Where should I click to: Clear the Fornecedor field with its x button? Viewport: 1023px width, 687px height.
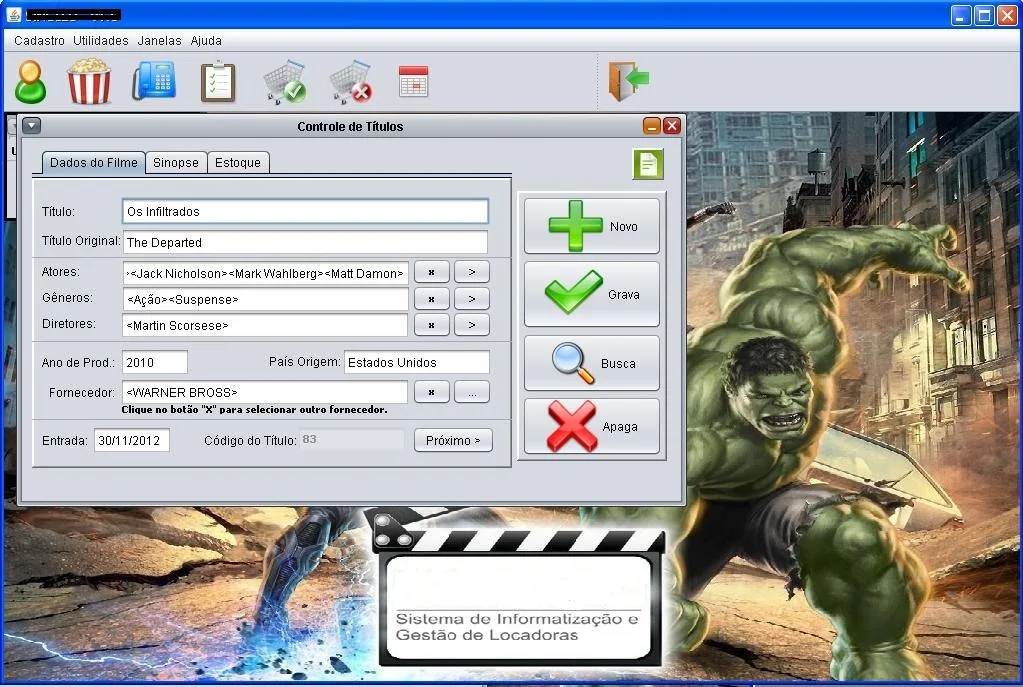(431, 392)
